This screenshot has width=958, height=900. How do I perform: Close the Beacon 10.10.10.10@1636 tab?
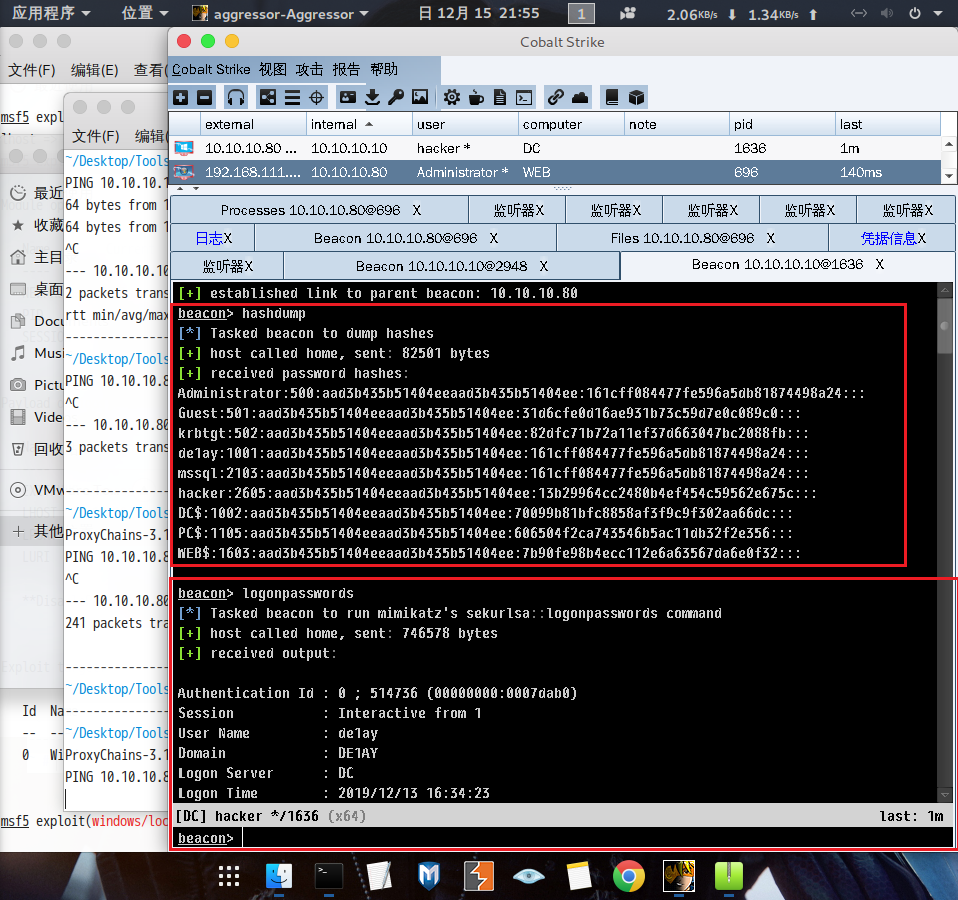(879, 264)
